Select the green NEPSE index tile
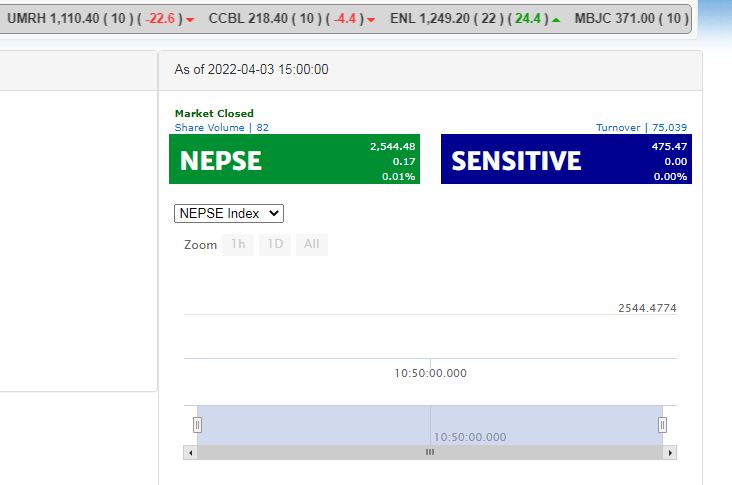Screen dimensions: 732x485 pyautogui.click(x=294, y=160)
